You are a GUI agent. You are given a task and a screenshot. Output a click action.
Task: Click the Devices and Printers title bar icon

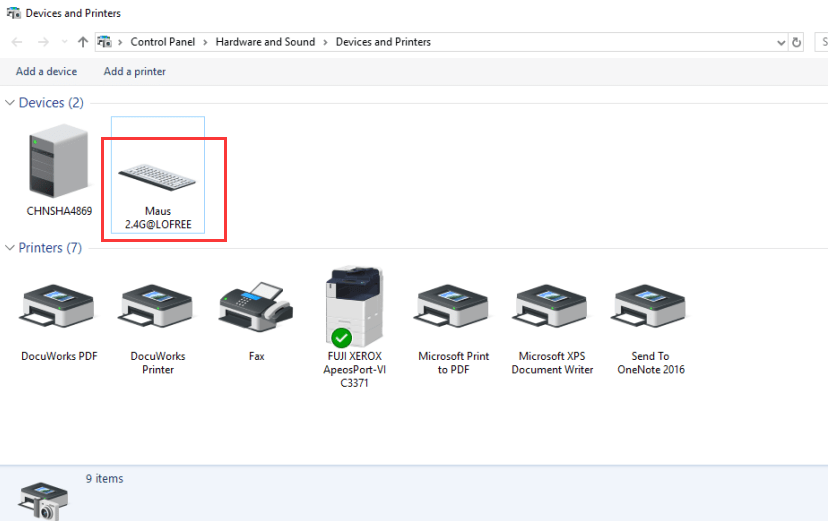[13, 13]
